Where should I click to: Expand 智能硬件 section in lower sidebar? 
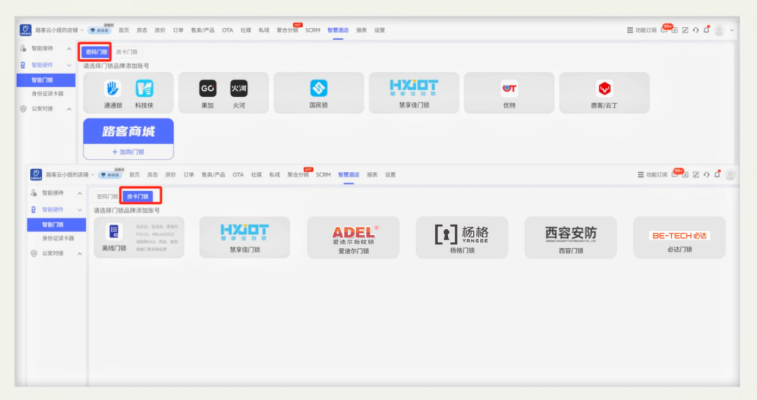pos(80,210)
